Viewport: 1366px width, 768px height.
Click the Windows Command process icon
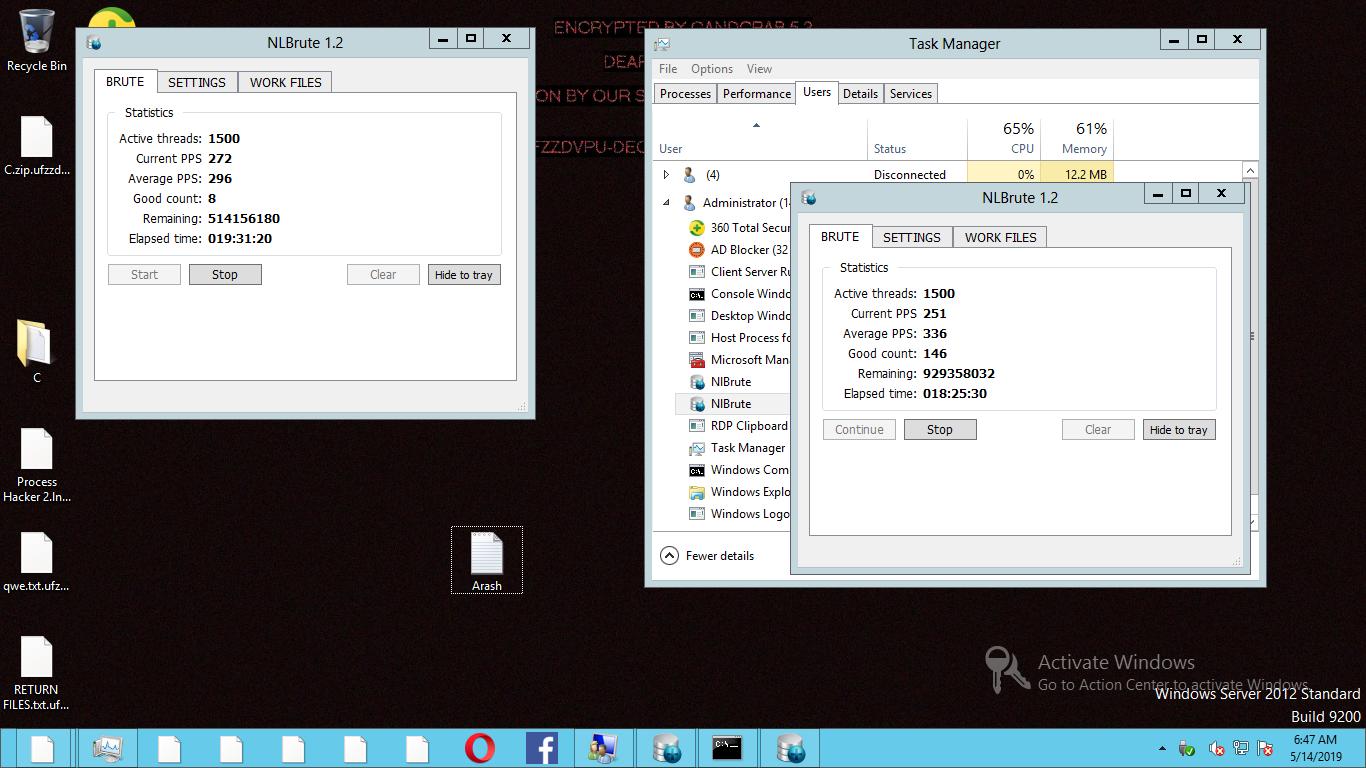697,470
